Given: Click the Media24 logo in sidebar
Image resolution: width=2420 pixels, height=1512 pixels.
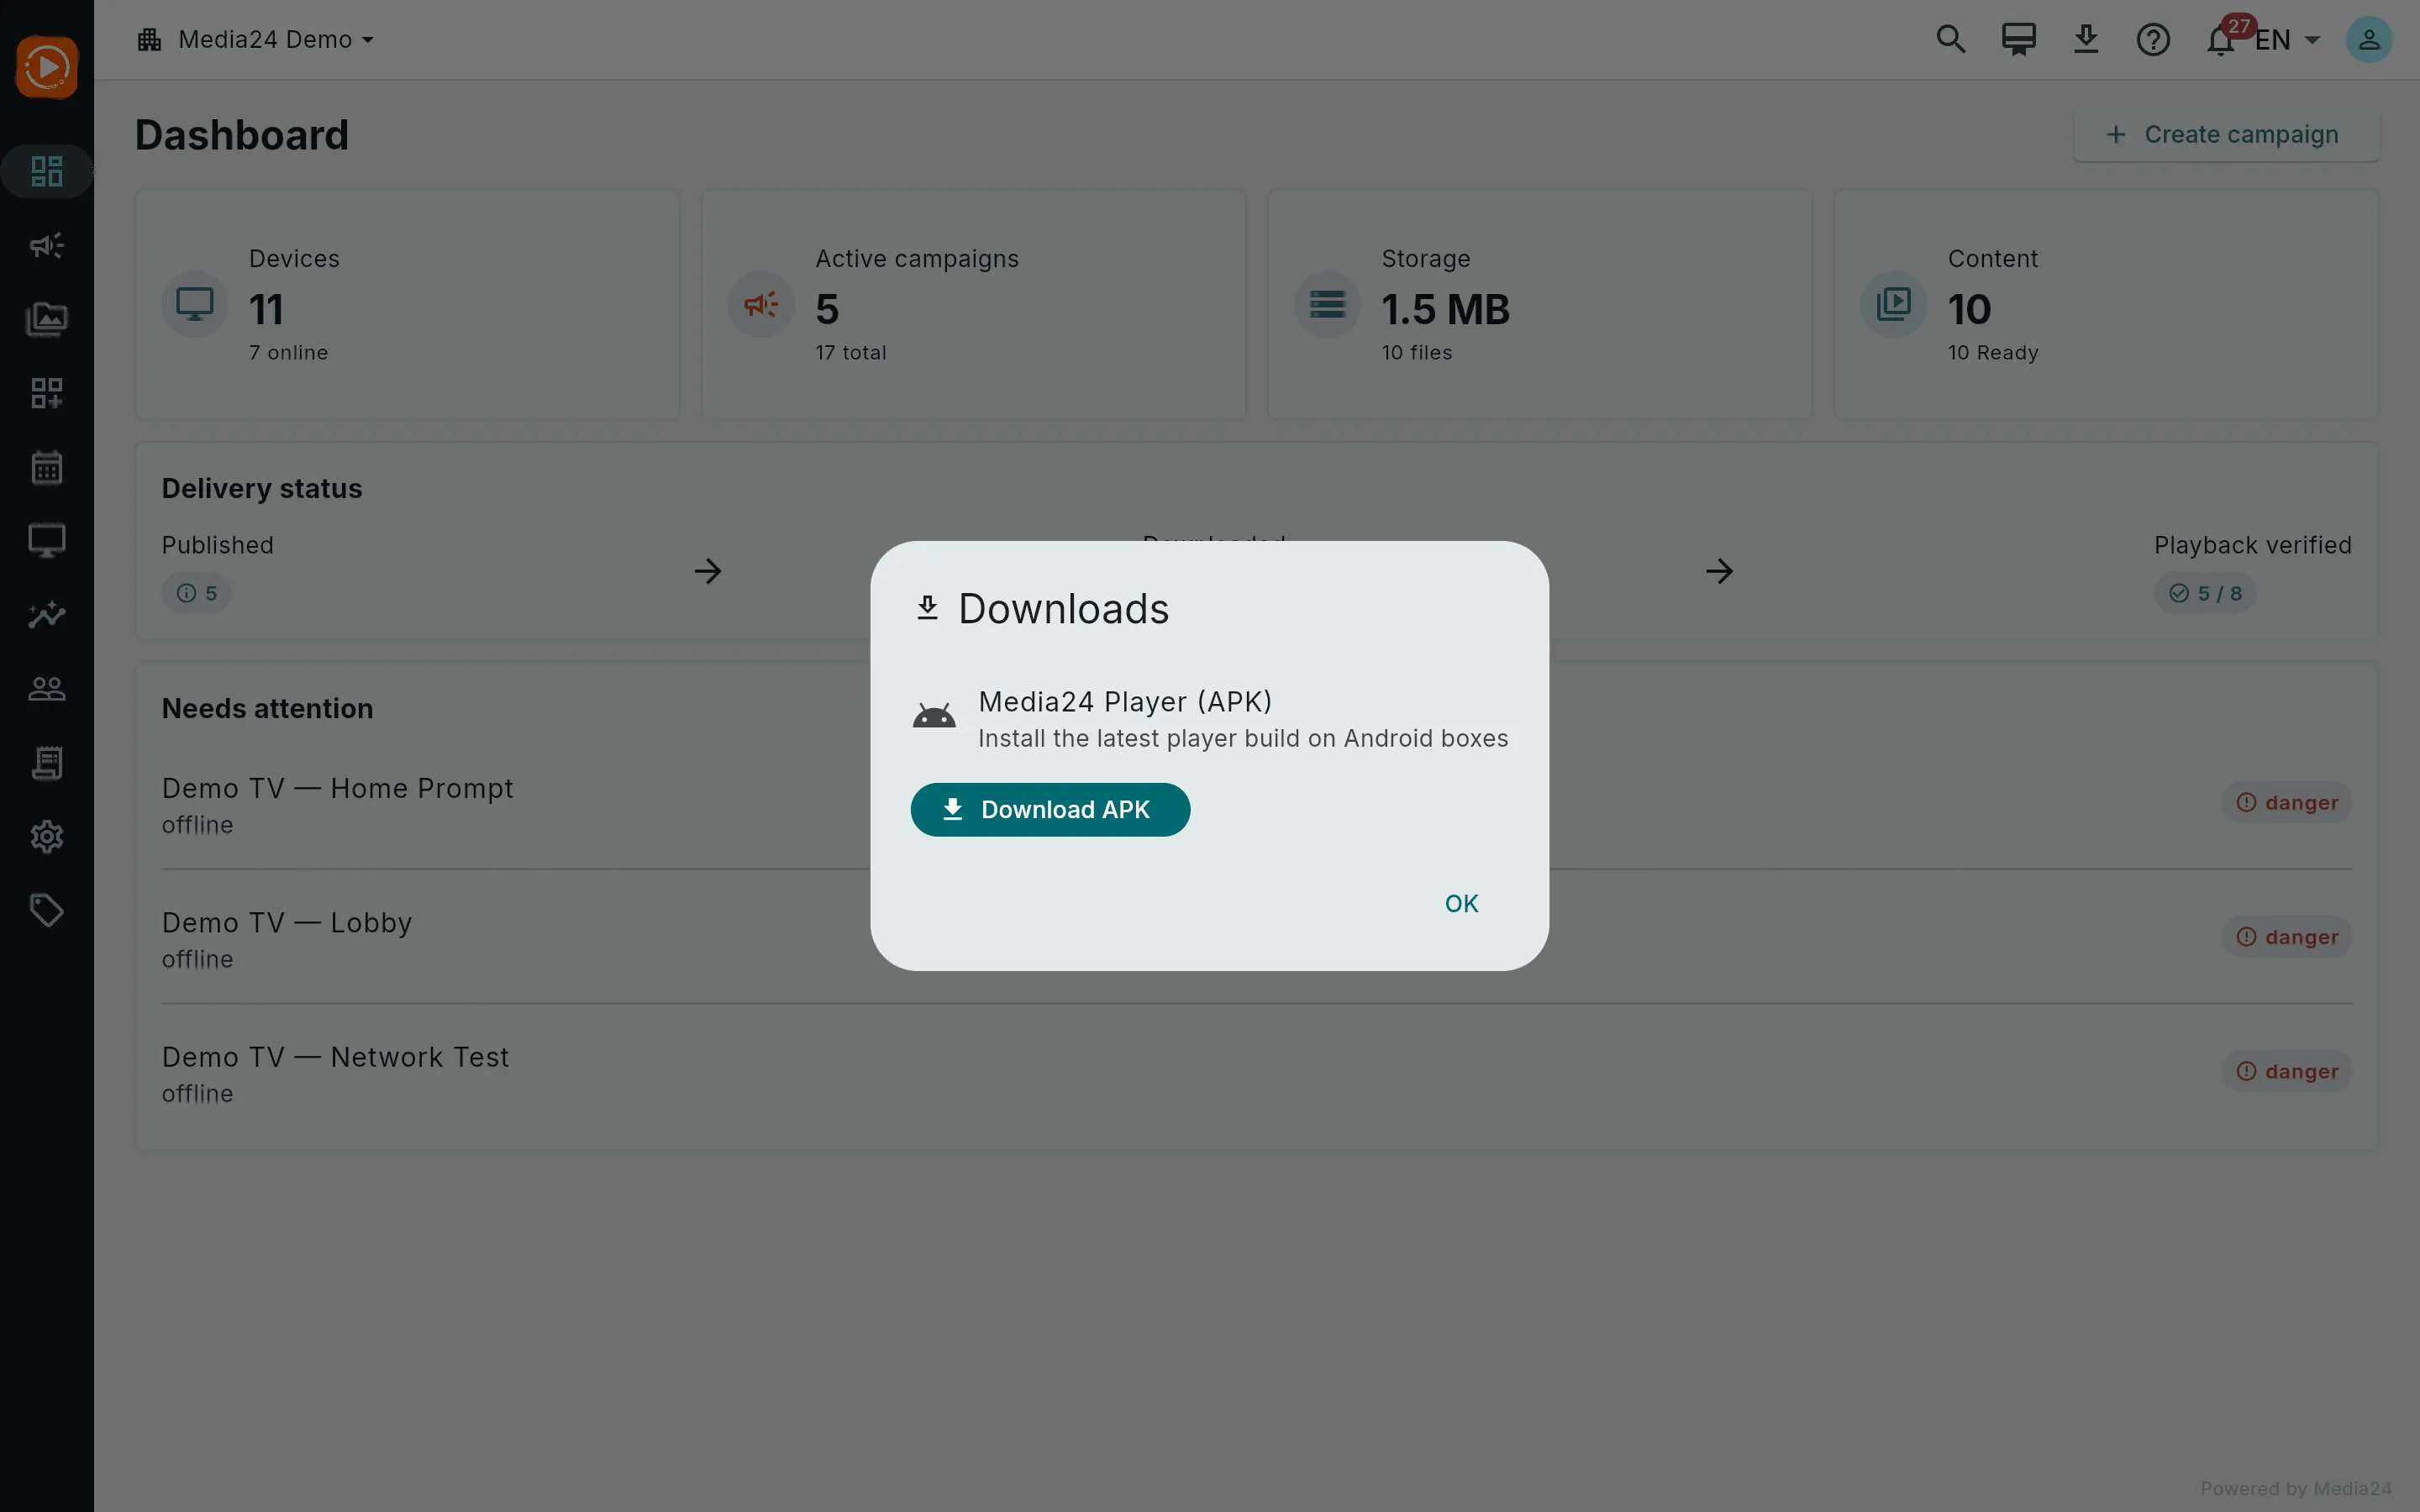Looking at the screenshot, I should point(46,67).
